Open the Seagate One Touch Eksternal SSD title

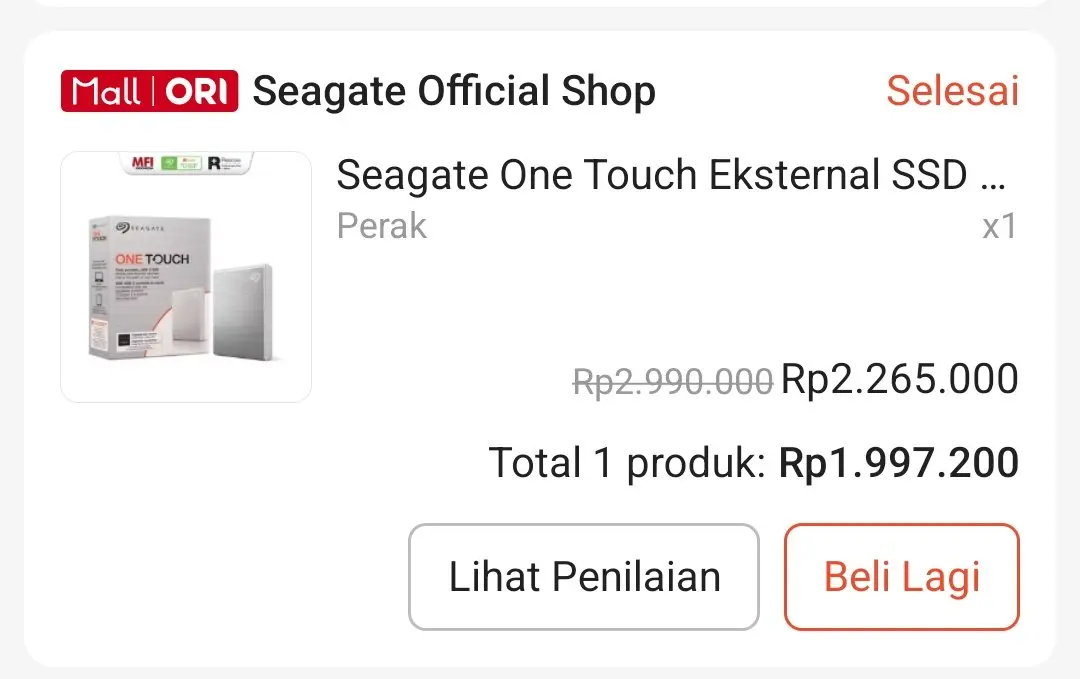671,176
